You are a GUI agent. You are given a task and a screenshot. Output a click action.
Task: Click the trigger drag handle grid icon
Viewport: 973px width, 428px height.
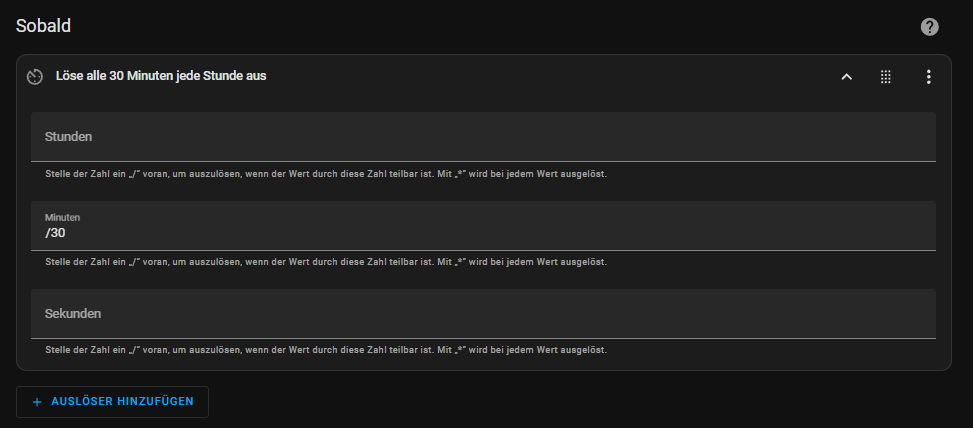tap(886, 77)
